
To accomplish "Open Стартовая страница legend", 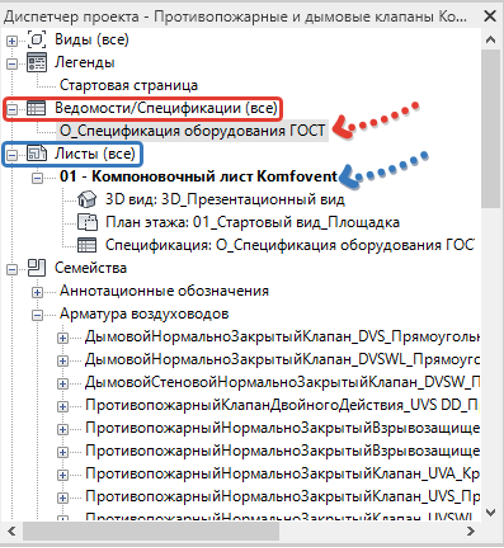I will (x=129, y=85).
